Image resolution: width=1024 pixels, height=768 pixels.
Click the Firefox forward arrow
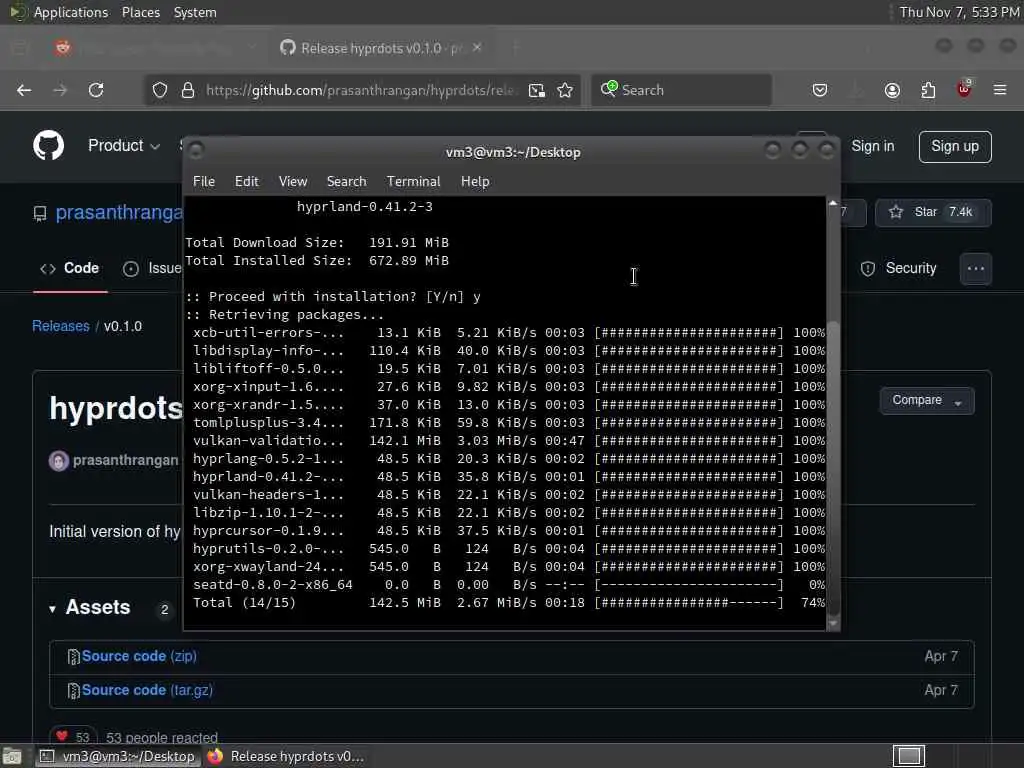60,90
